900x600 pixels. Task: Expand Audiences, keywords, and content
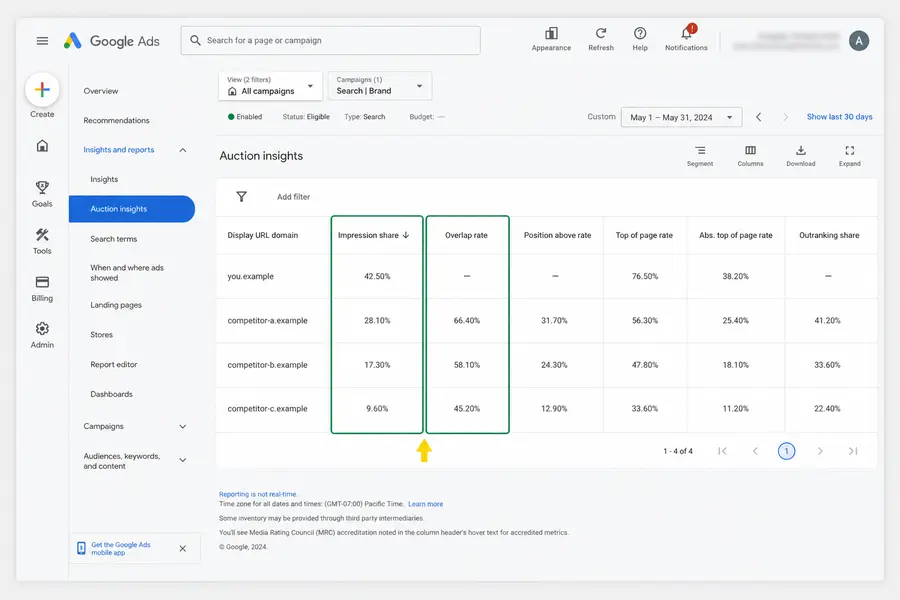click(x=183, y=460)
